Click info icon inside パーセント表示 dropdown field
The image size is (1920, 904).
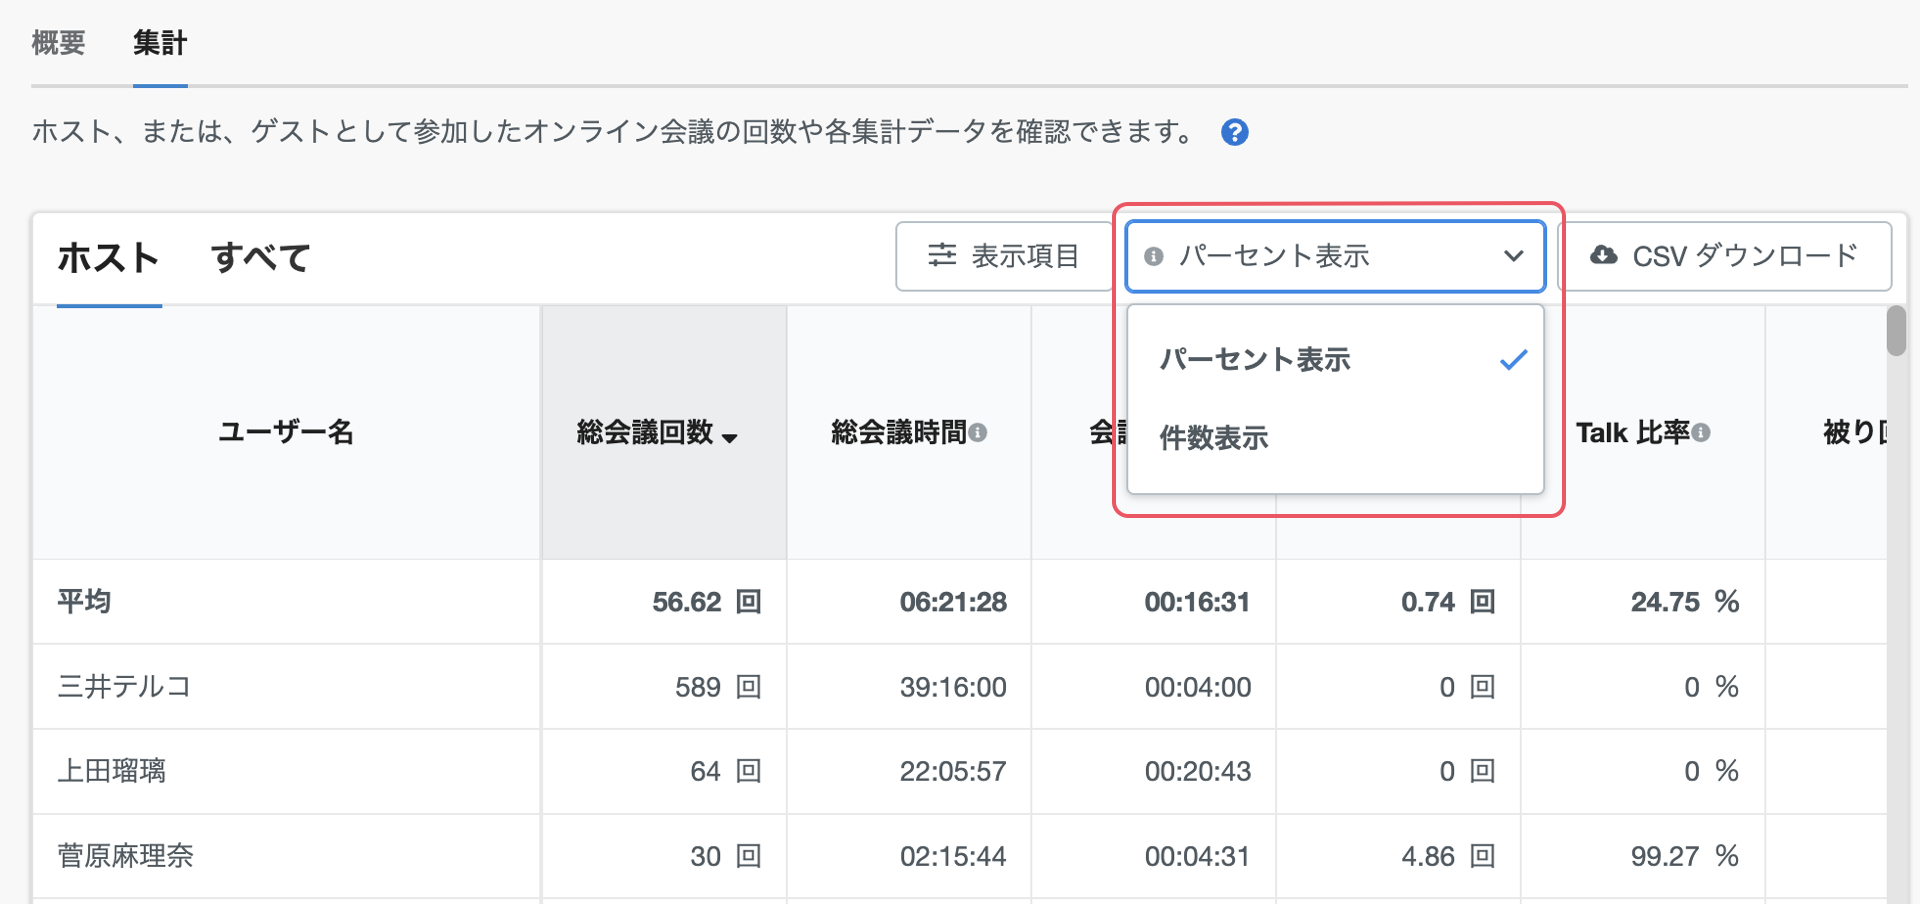[1154, 257]
